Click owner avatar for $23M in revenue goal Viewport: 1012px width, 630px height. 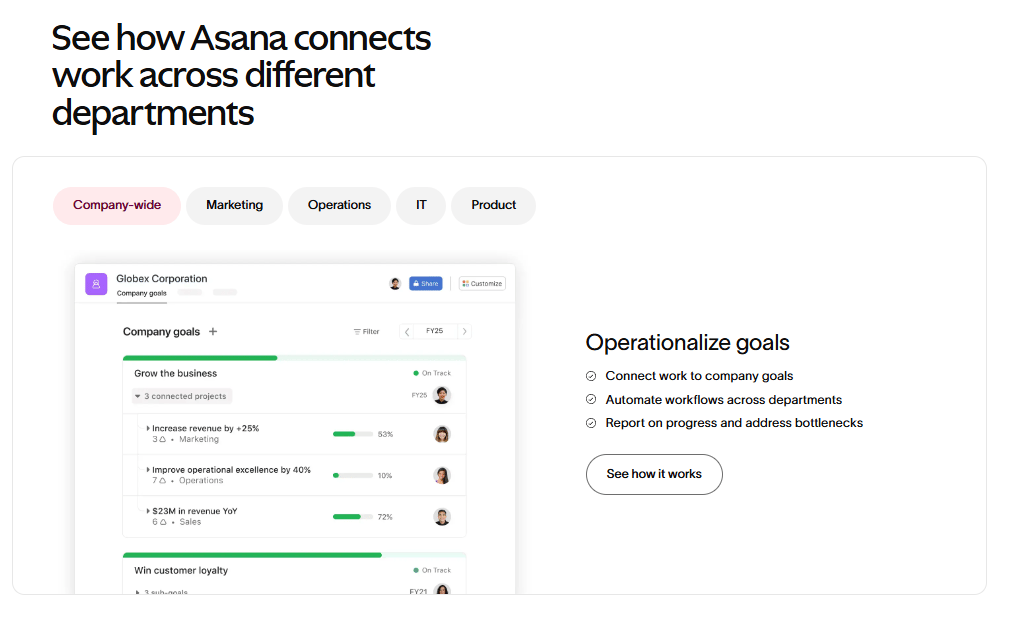click(442, 517)
